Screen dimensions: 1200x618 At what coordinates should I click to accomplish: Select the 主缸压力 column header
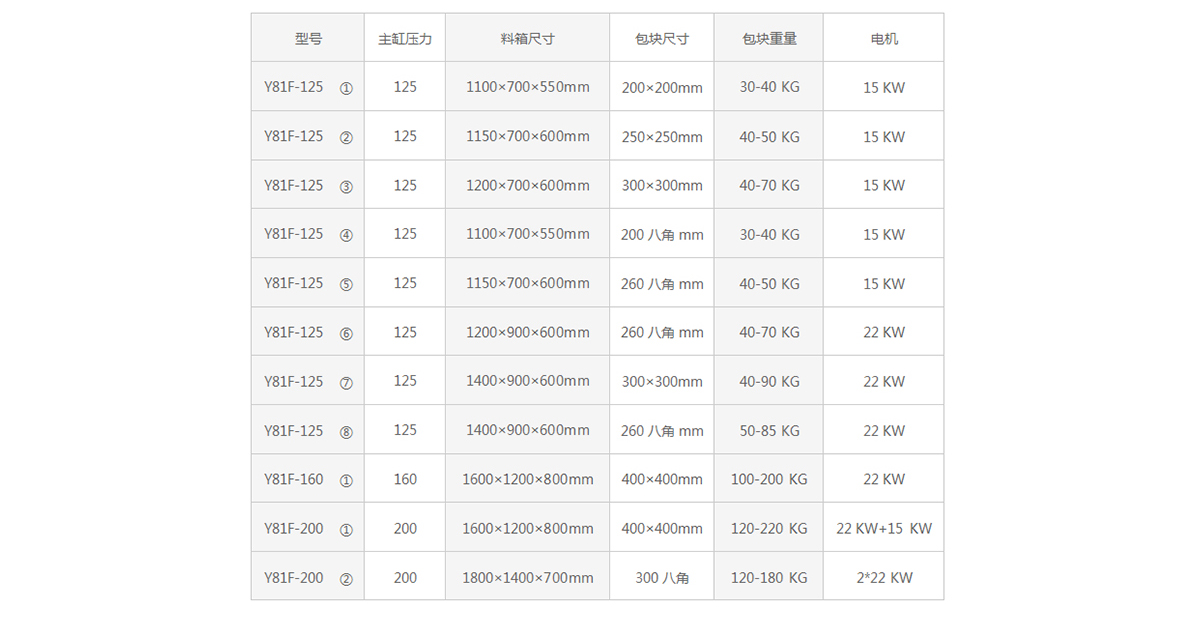[405, 39]
